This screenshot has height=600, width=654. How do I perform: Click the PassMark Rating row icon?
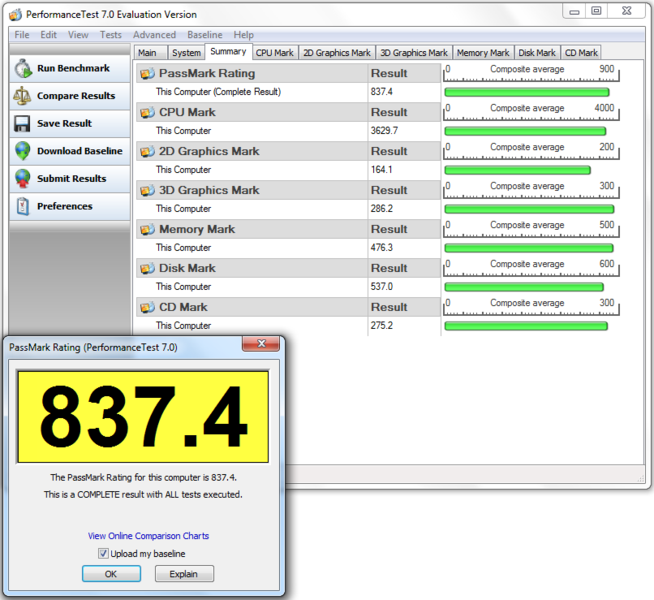[x=147, y=74]
